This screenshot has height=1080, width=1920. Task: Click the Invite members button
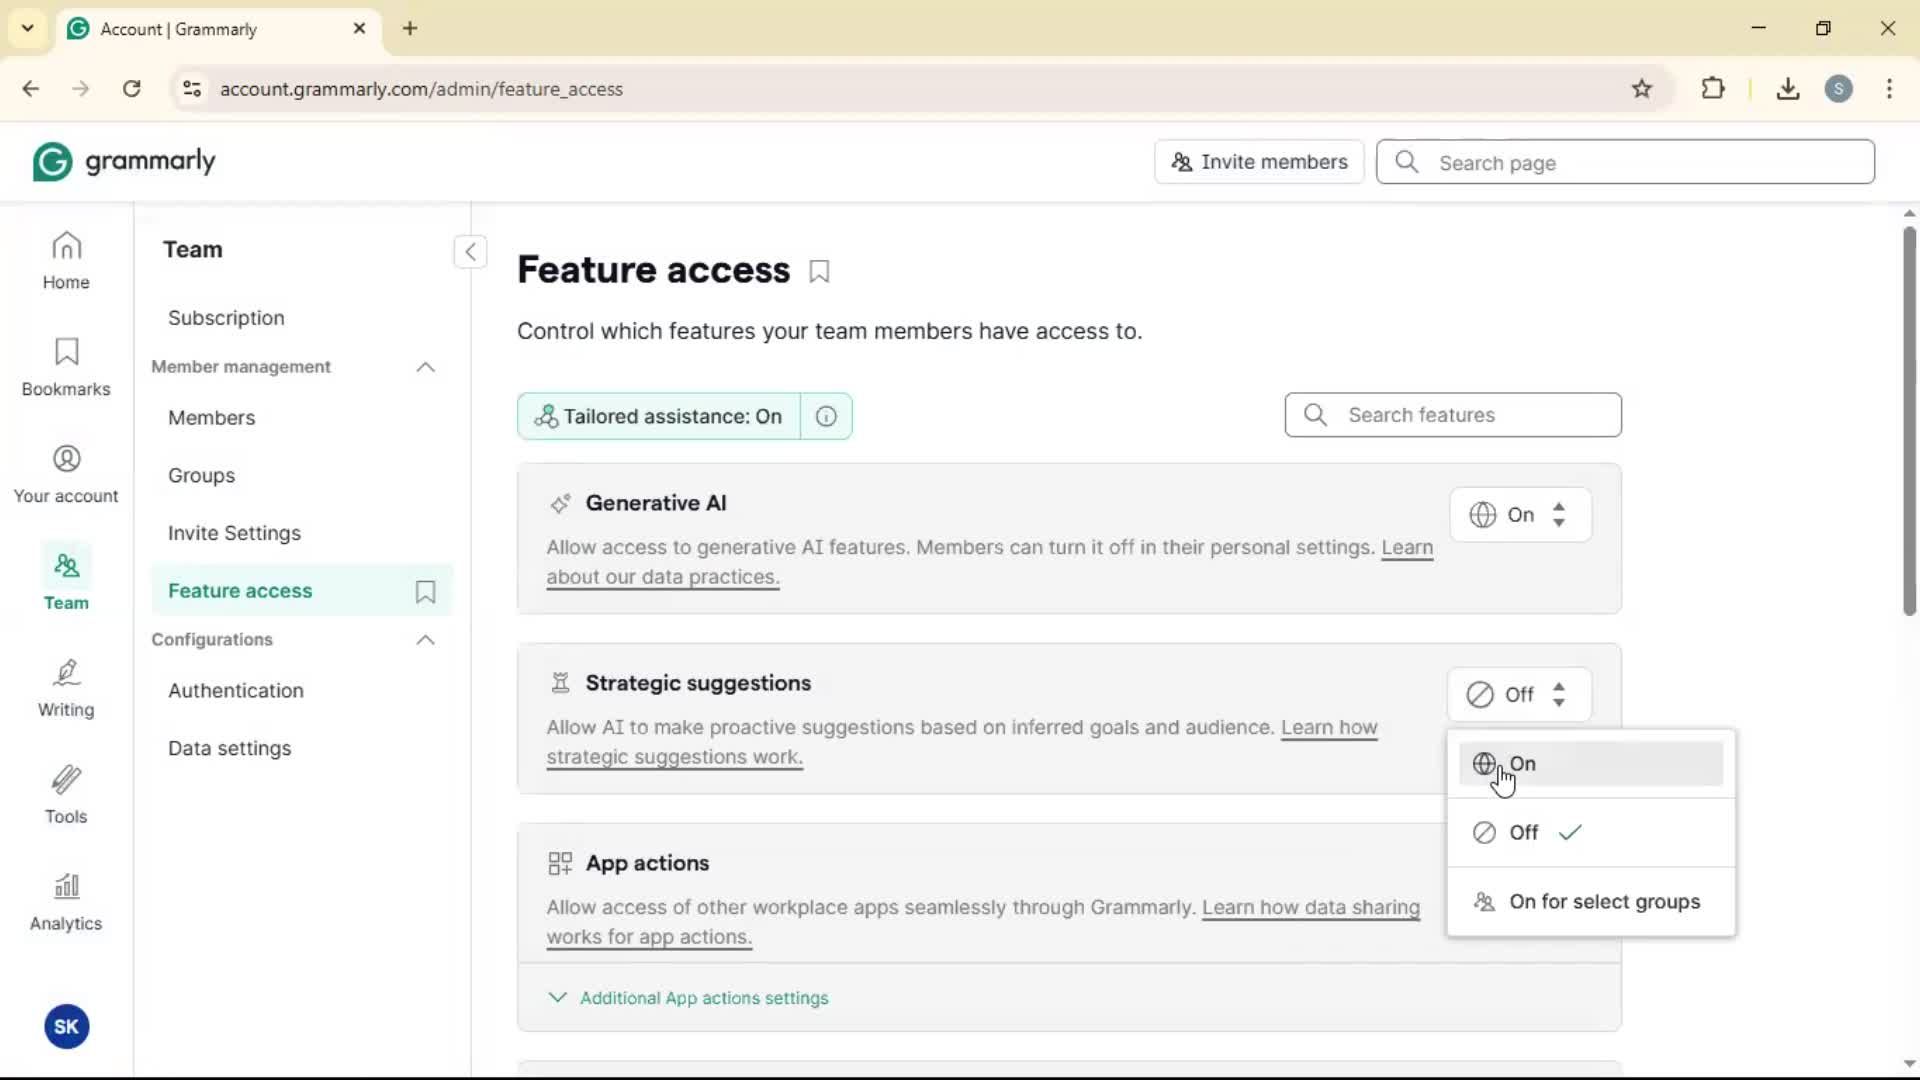click(1259, 162)
